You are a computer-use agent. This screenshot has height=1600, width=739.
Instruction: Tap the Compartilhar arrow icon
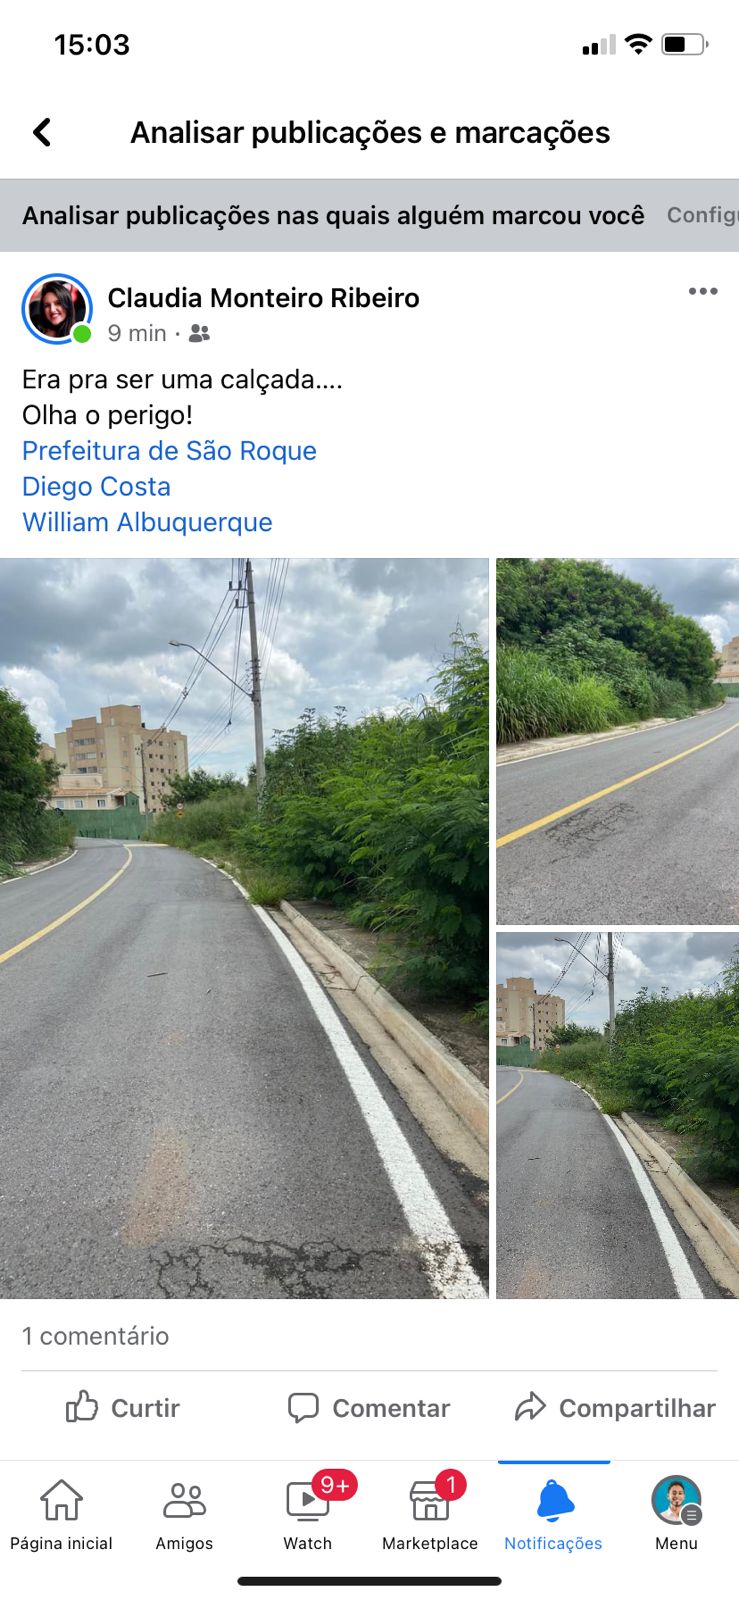pos(530,1407)
